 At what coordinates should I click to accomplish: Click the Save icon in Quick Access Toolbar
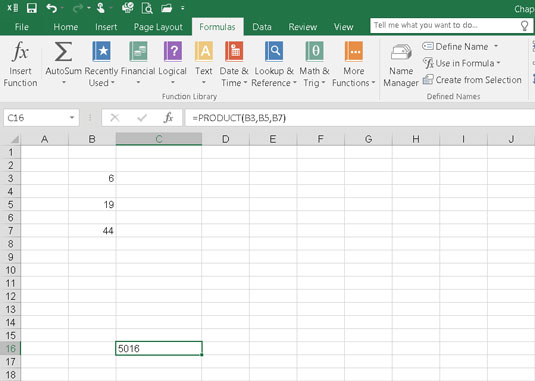(x=32, y=8)
